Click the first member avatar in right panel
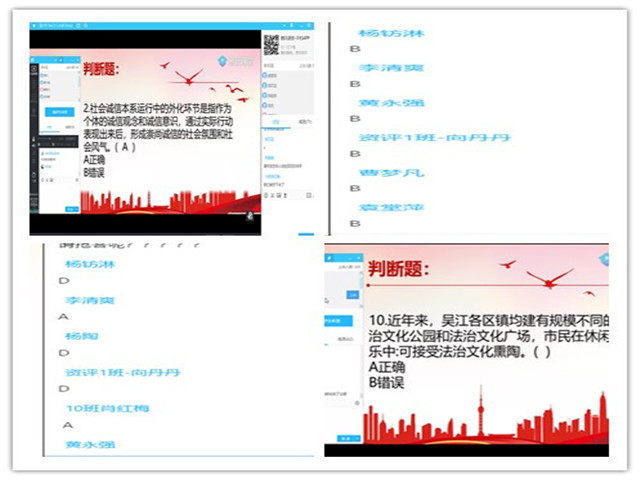Screen dimensions: 640x480 [264, 75]
